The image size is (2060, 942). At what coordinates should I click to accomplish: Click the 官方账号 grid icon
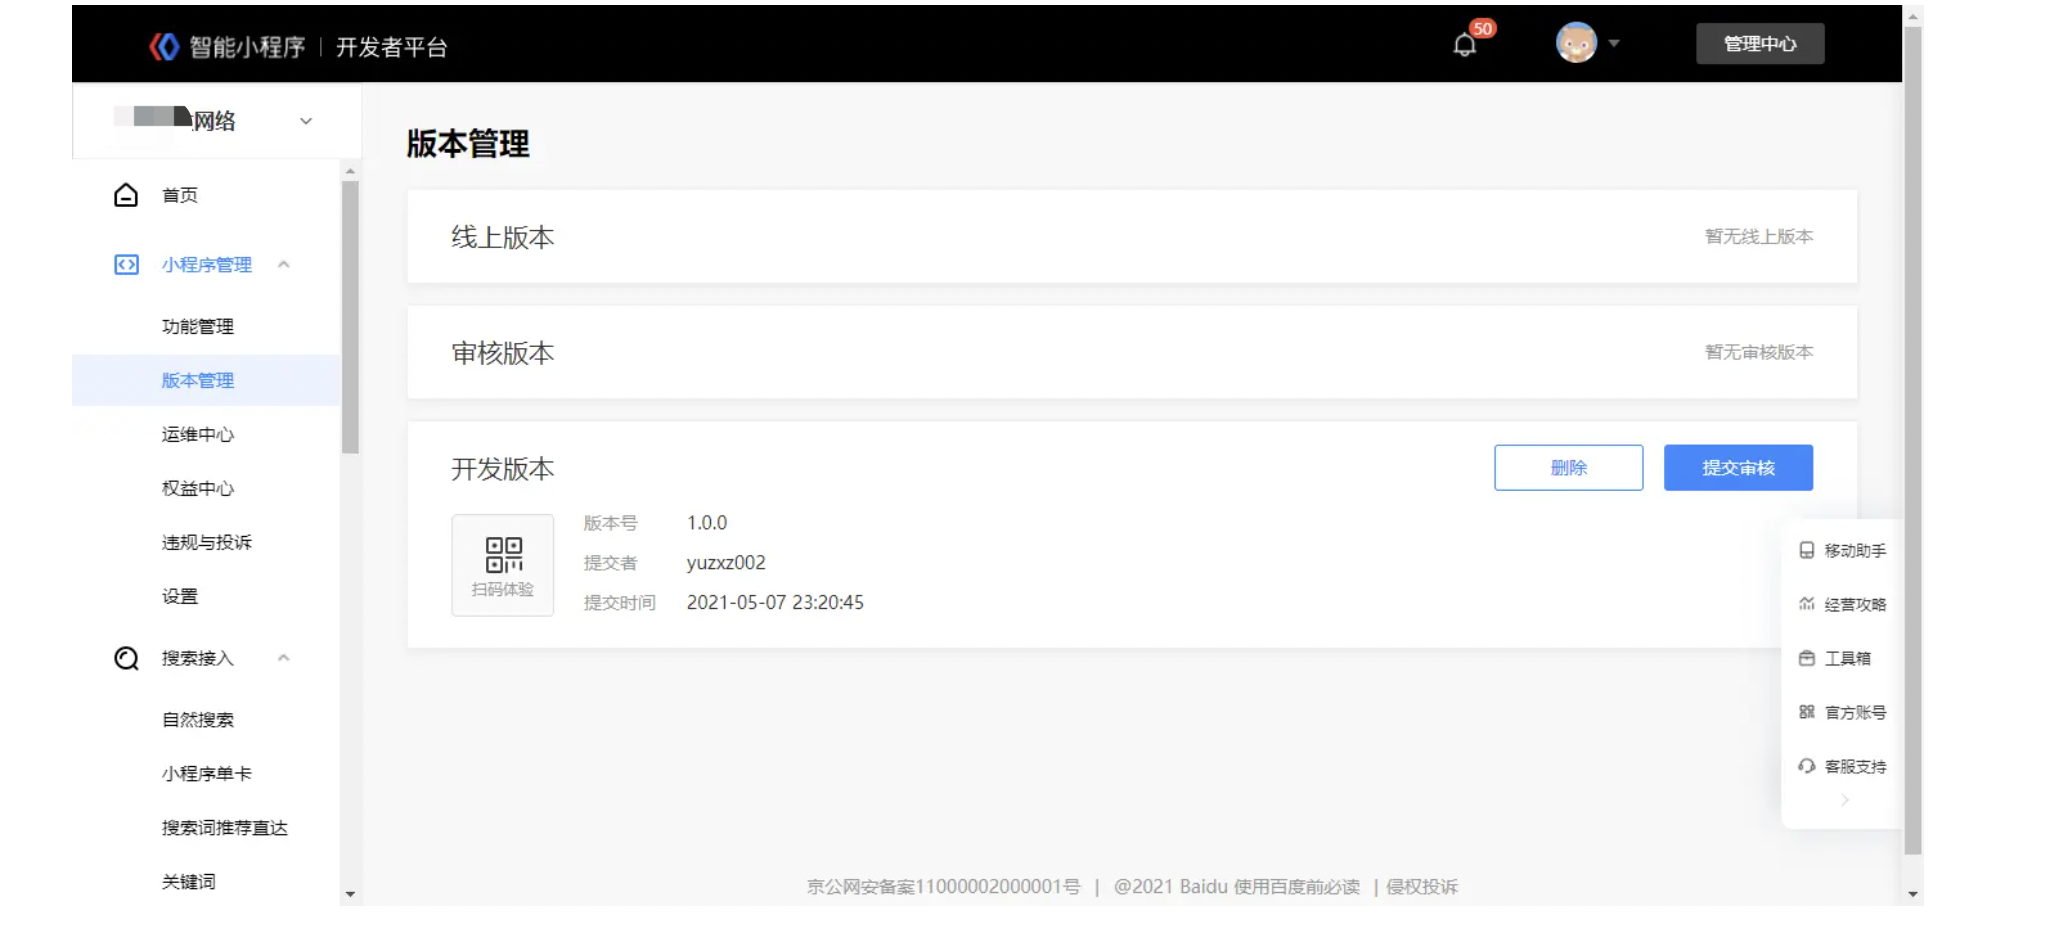click(1806, 712)
